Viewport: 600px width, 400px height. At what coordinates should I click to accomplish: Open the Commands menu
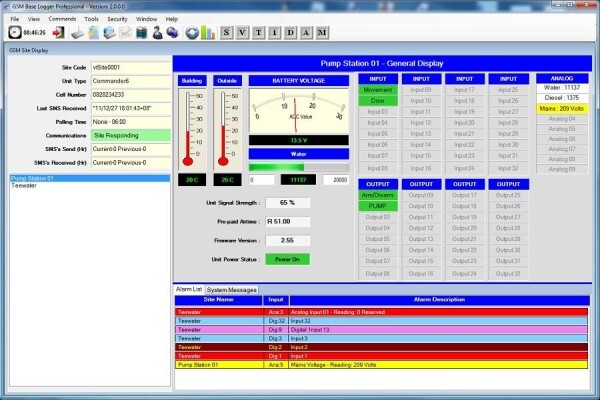click(x=62, y=19)
